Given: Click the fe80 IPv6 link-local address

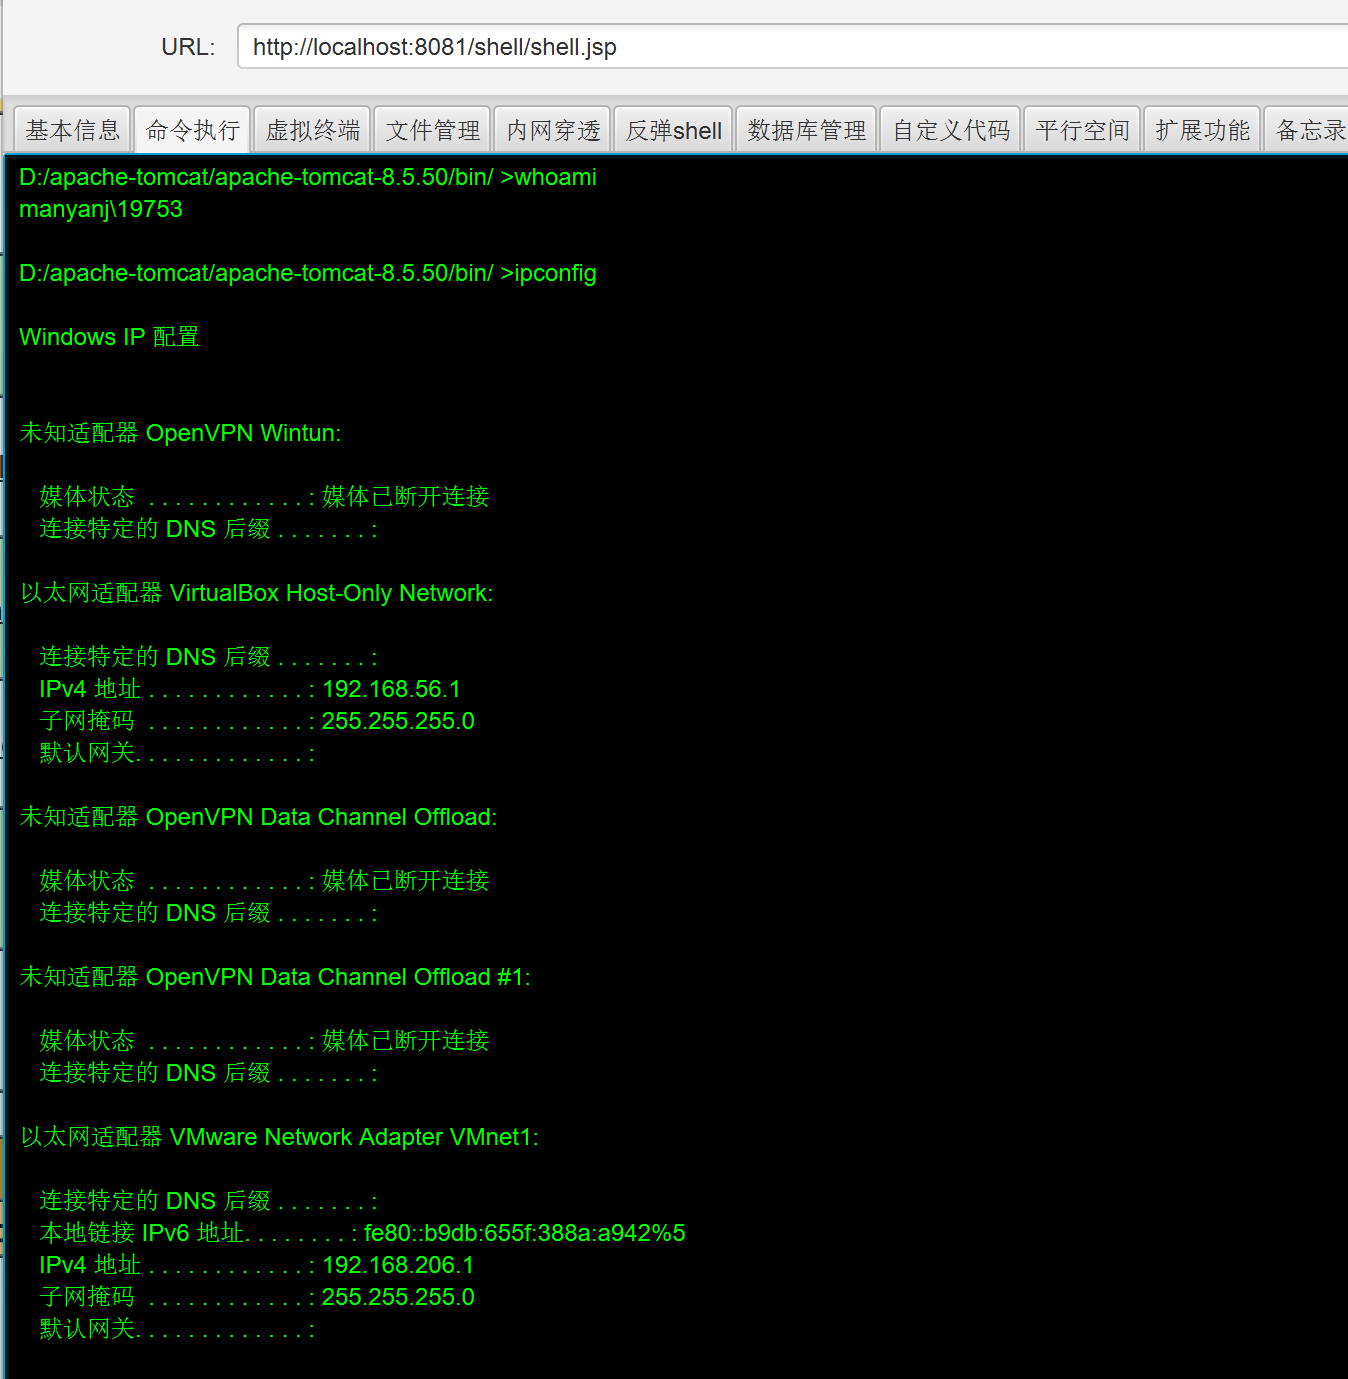Looking at the screenshot, I should (524, 1233).
